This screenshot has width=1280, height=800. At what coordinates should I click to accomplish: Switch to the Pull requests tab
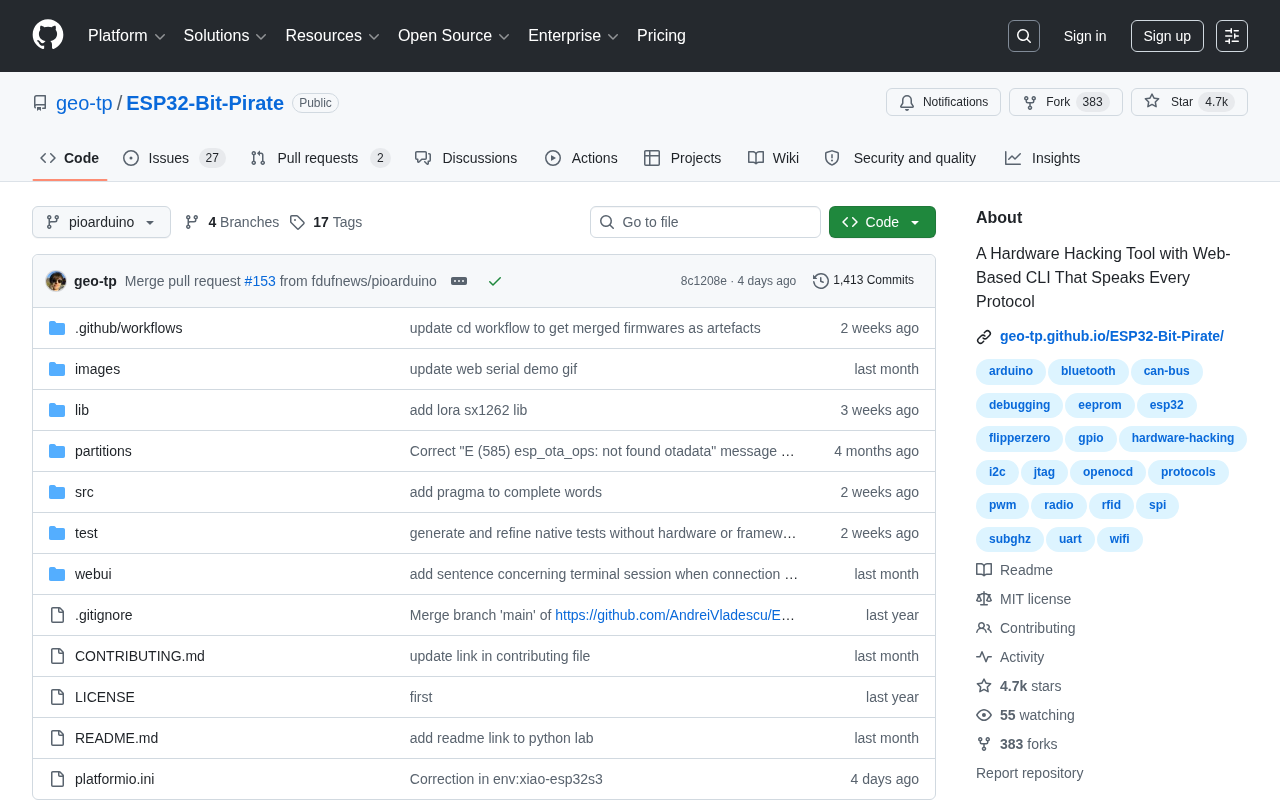point(320,158)
